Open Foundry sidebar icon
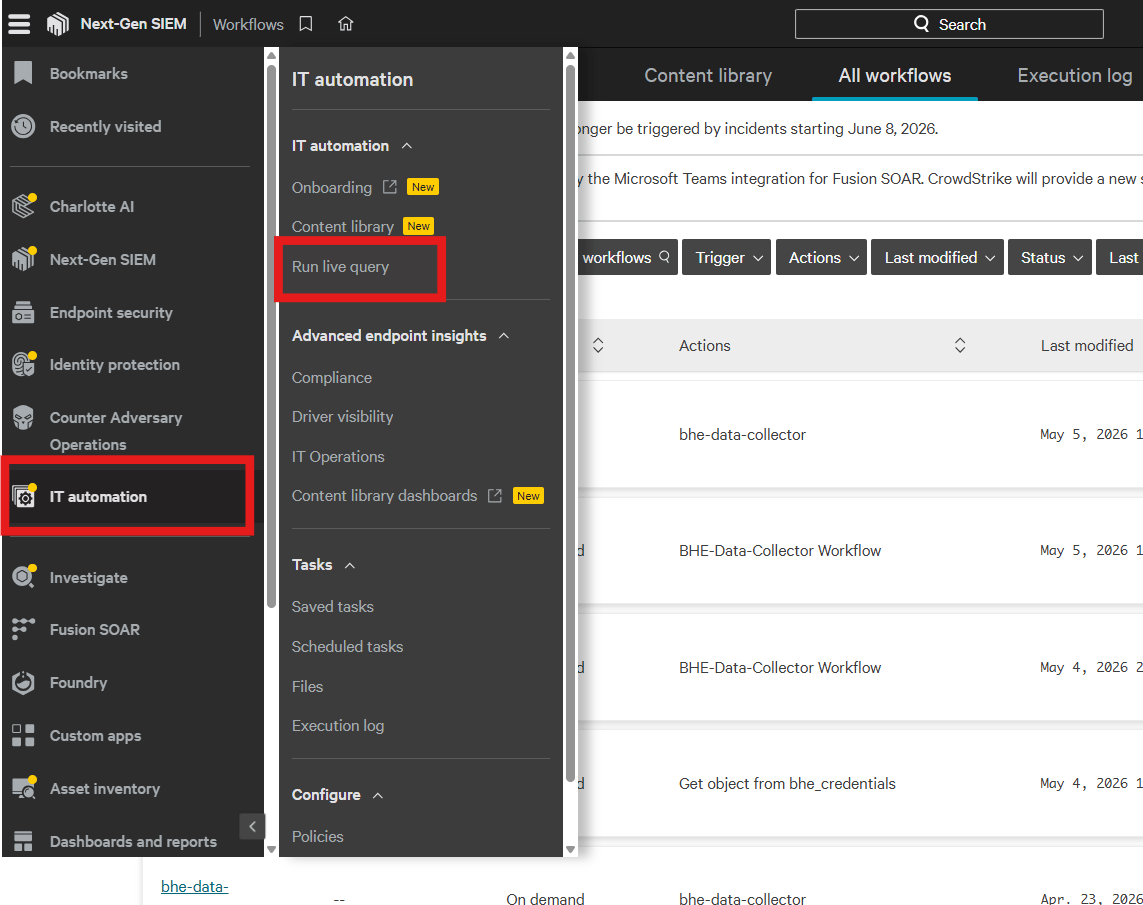 point(23,682)
